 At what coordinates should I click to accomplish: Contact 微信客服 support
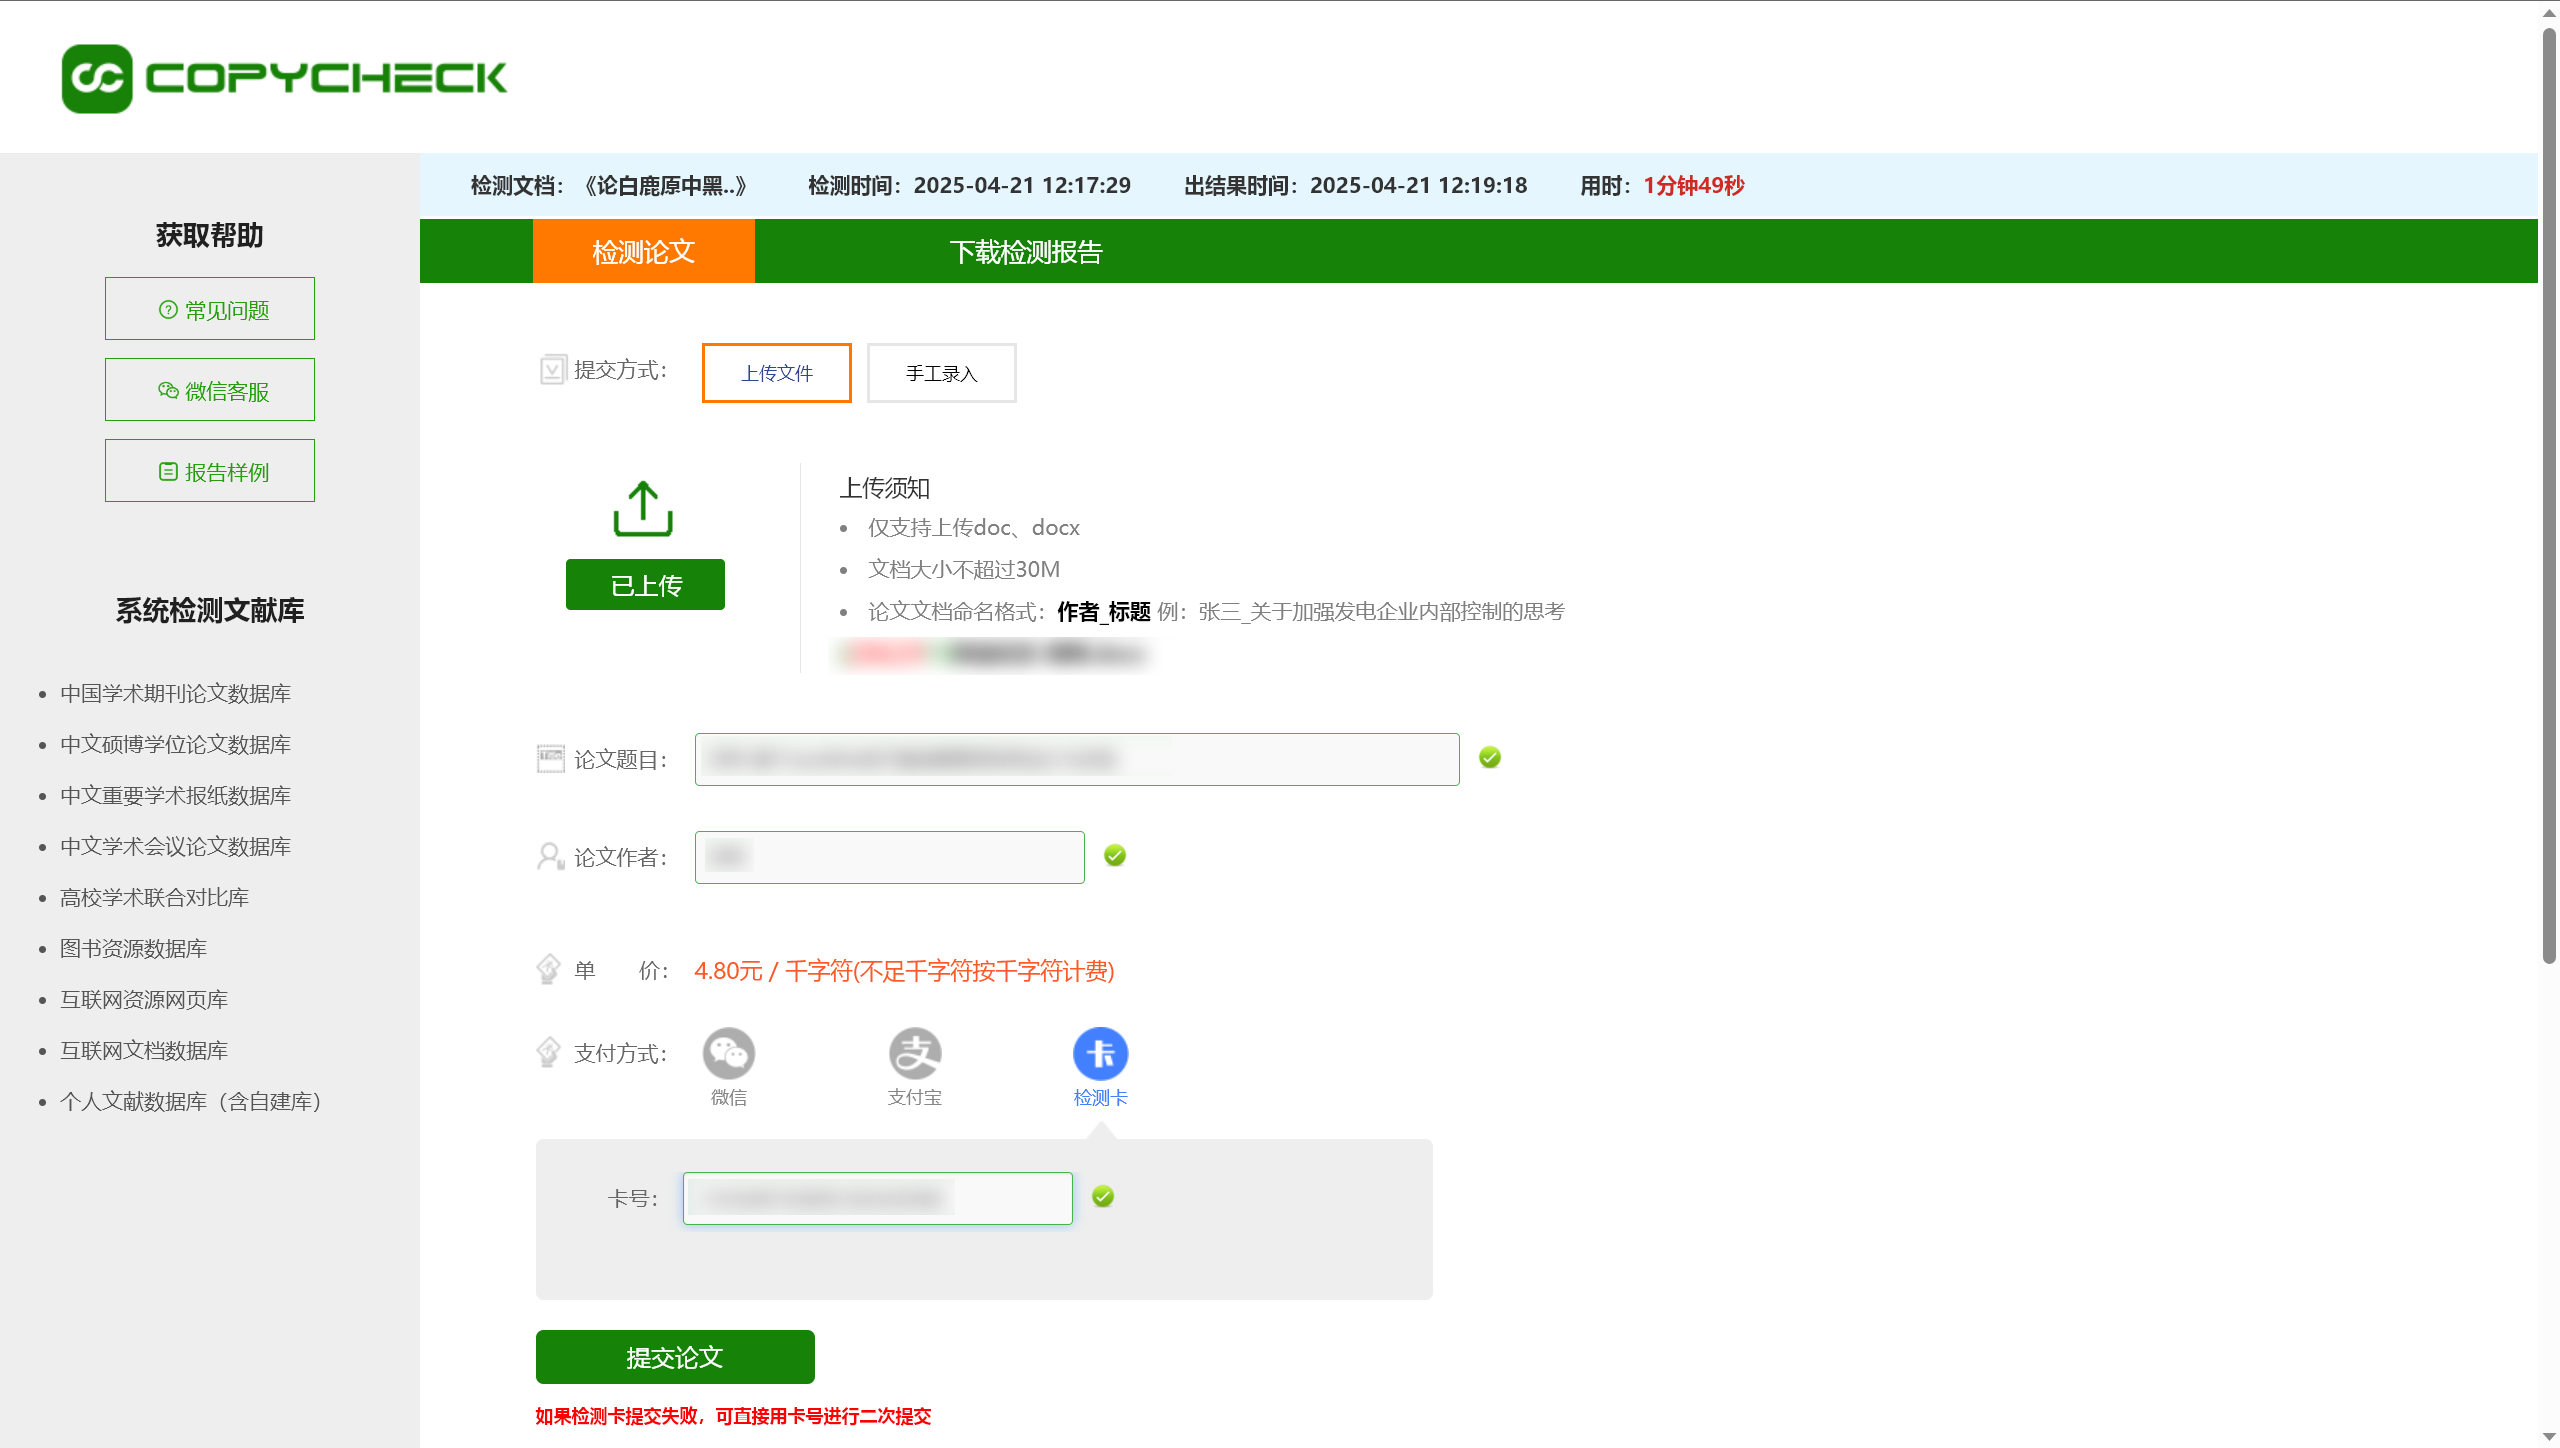(210, 390)
